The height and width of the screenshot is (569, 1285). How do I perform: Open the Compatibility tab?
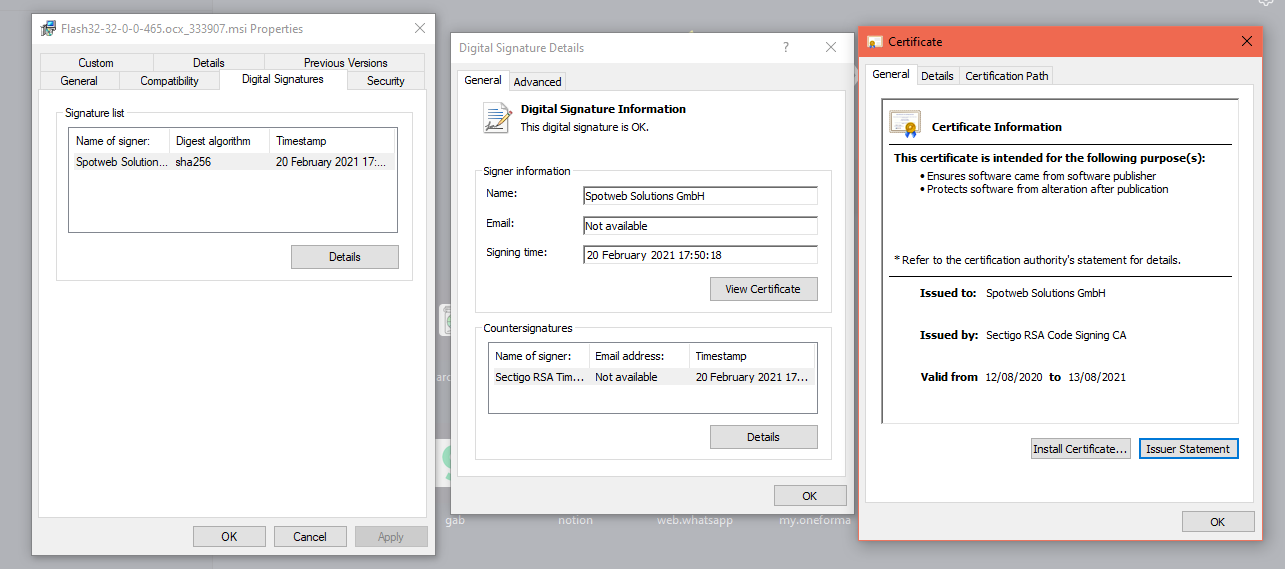(x=169, y=81)
